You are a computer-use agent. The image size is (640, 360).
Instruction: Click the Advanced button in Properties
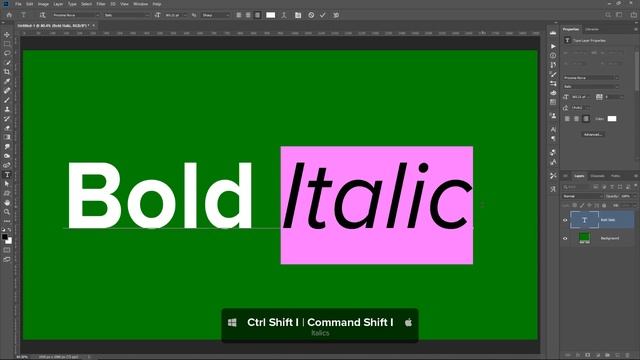(593, 134)
